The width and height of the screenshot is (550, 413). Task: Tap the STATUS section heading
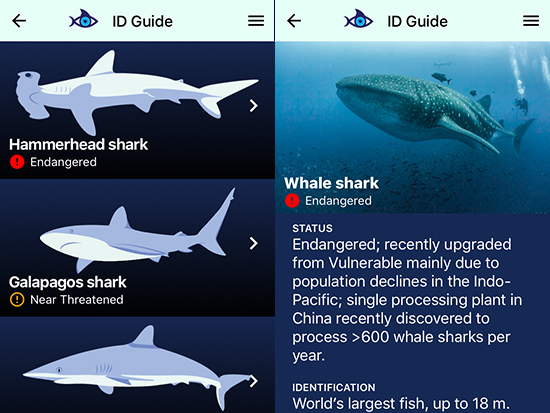[312, 228]
